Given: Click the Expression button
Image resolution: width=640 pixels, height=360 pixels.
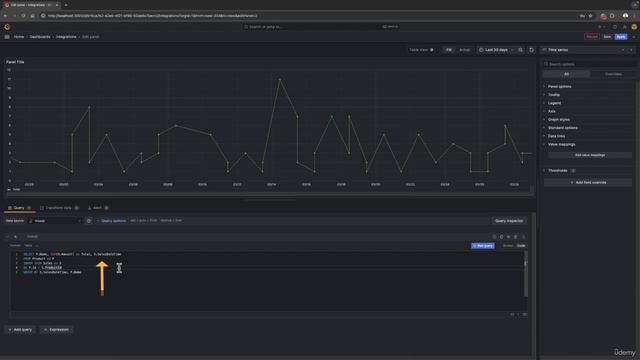Looking at the screenshot, I should click(x=56, y=330).
